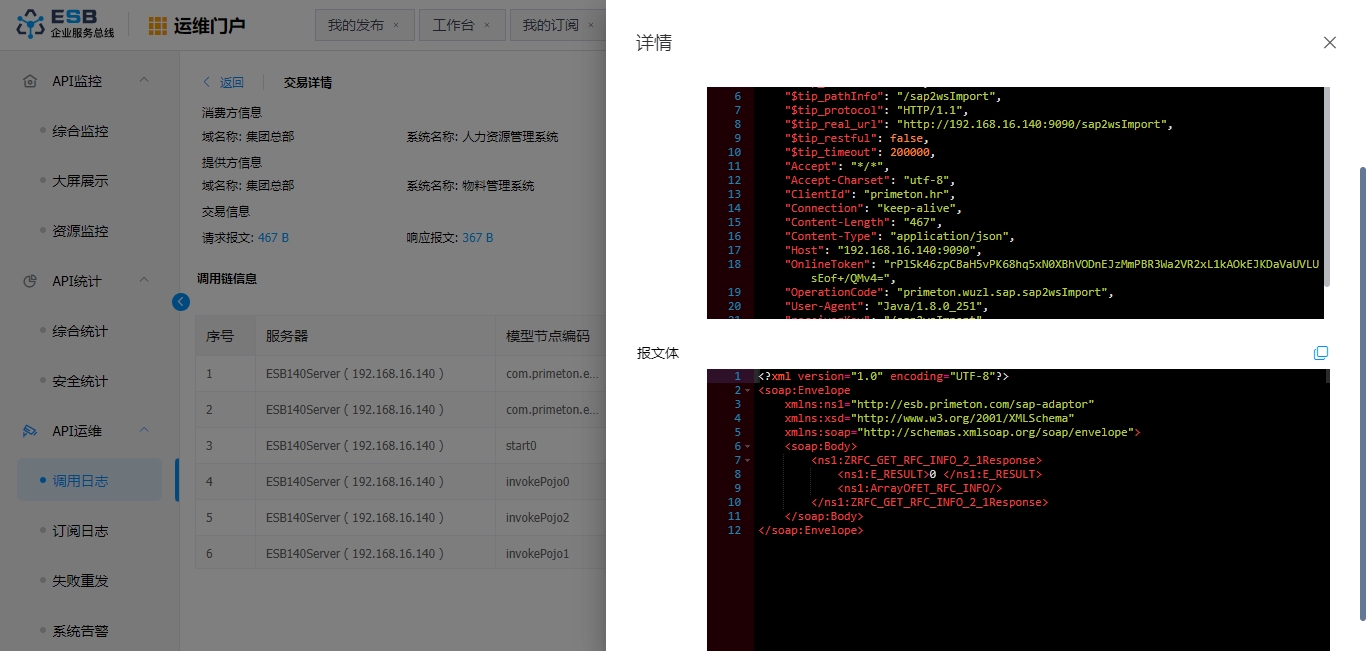This screenshot has height=651, width=1366.
Task: Open the 运维门户 grid icon
Action: pos(158,26)
